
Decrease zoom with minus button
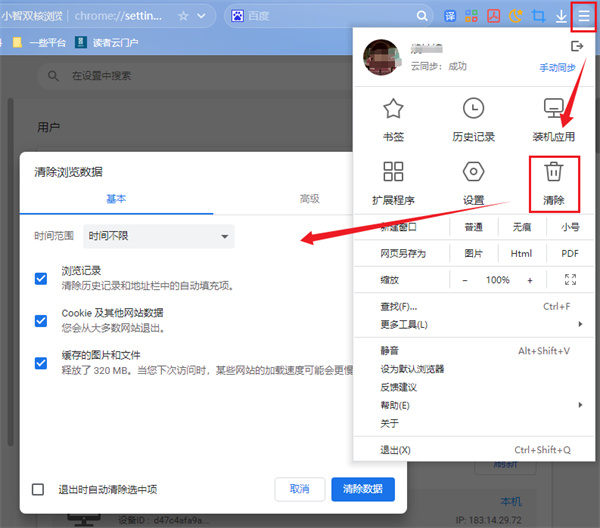pyautogui.click(x=465, y=280)
